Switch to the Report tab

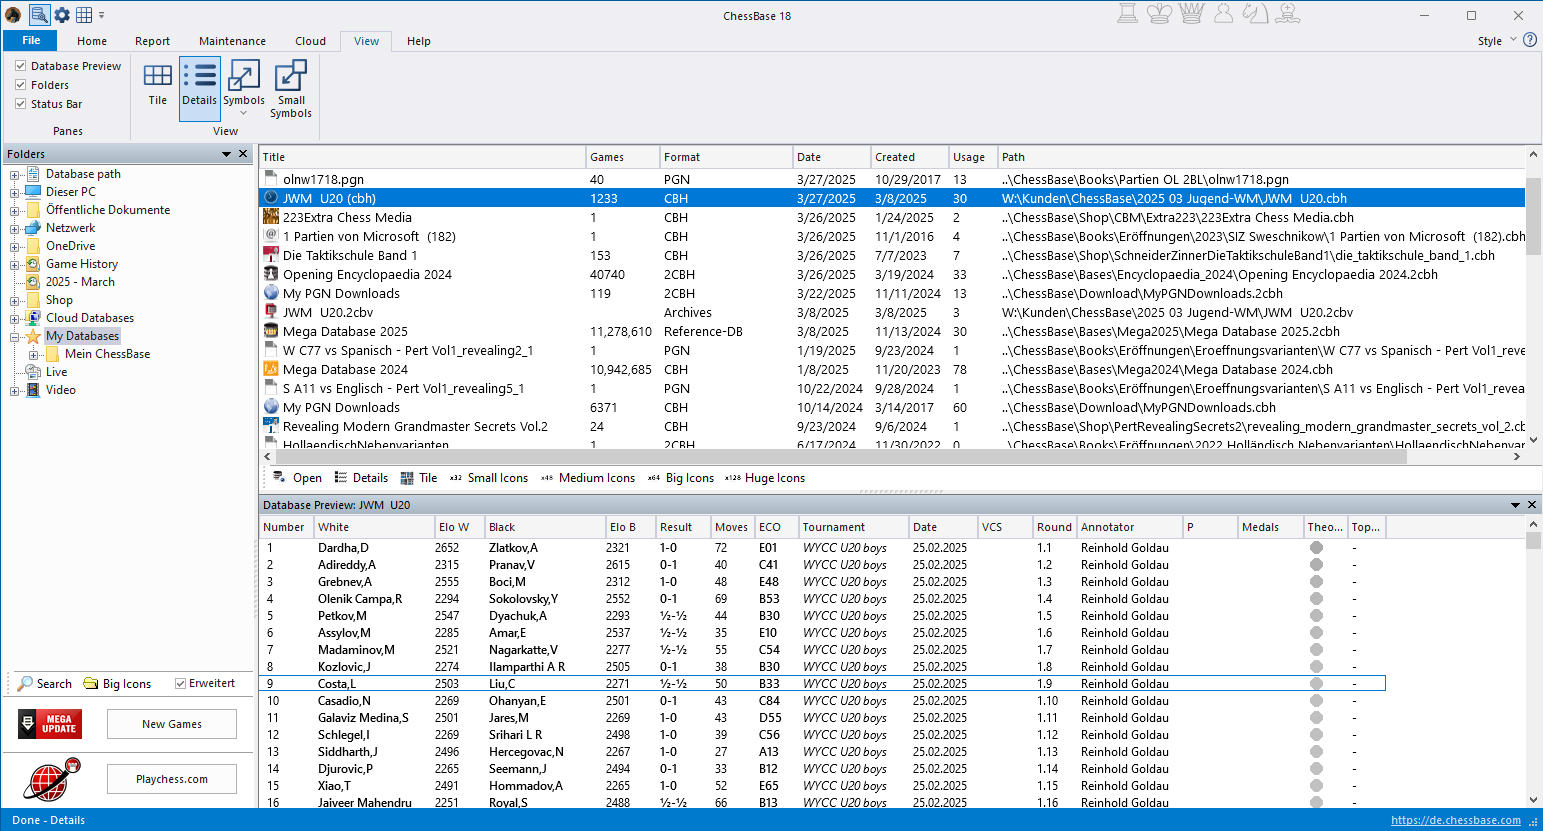[152, 41]
